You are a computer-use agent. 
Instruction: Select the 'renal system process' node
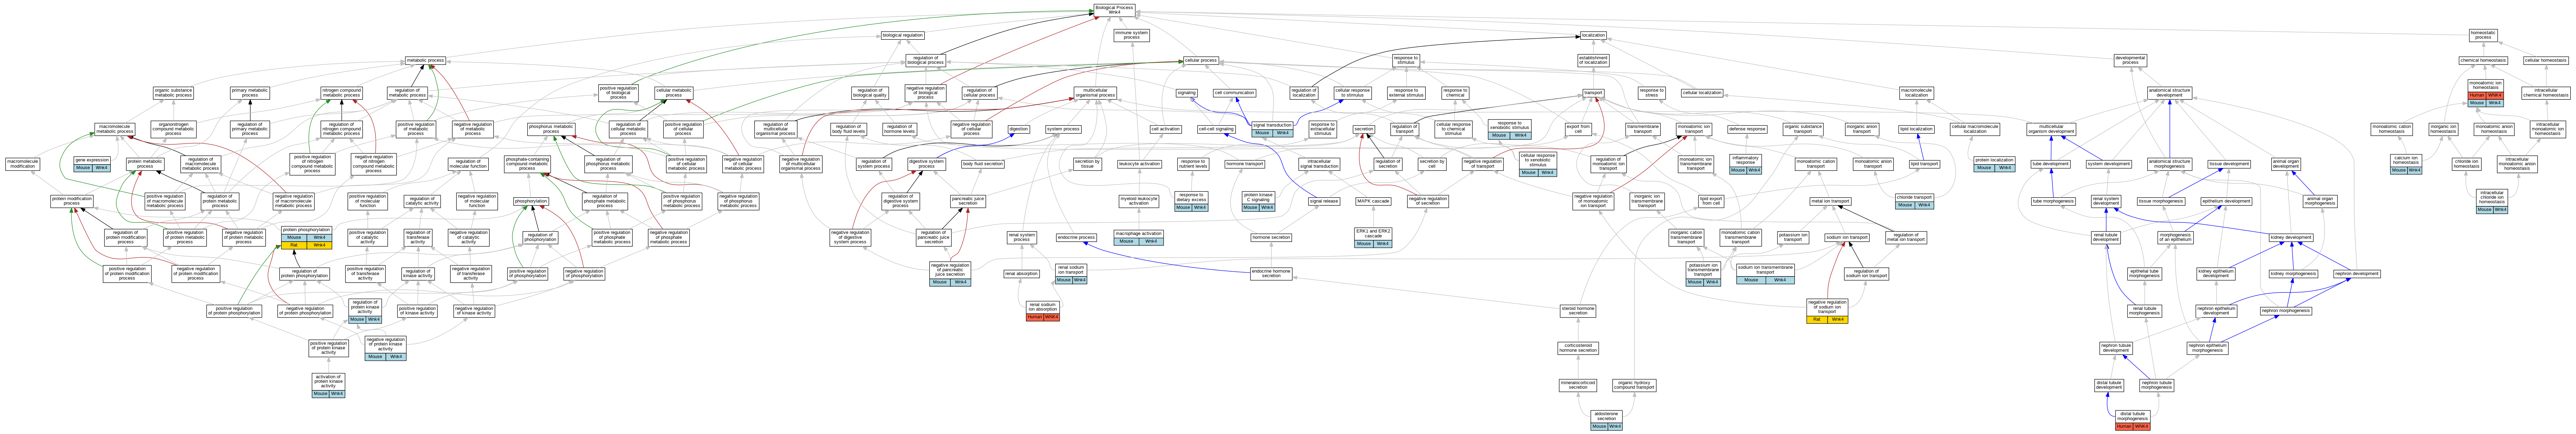coord(1021,238)
